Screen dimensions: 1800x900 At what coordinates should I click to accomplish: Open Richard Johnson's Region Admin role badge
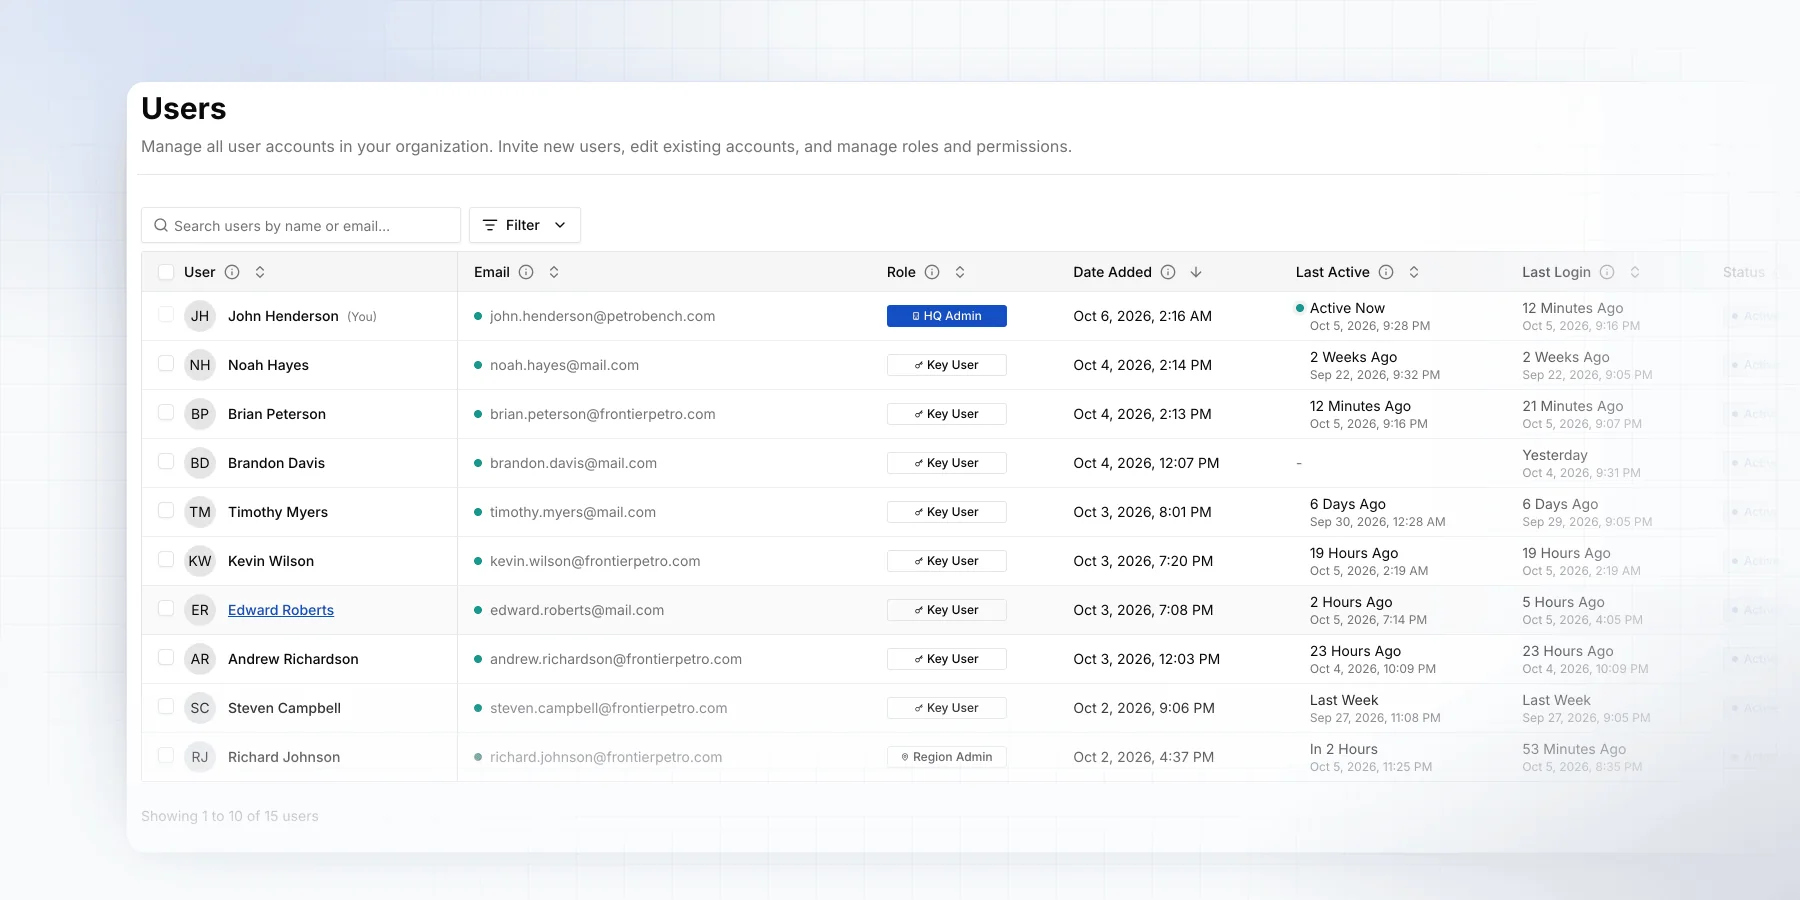pyautogui.click(x=947, y=757)
